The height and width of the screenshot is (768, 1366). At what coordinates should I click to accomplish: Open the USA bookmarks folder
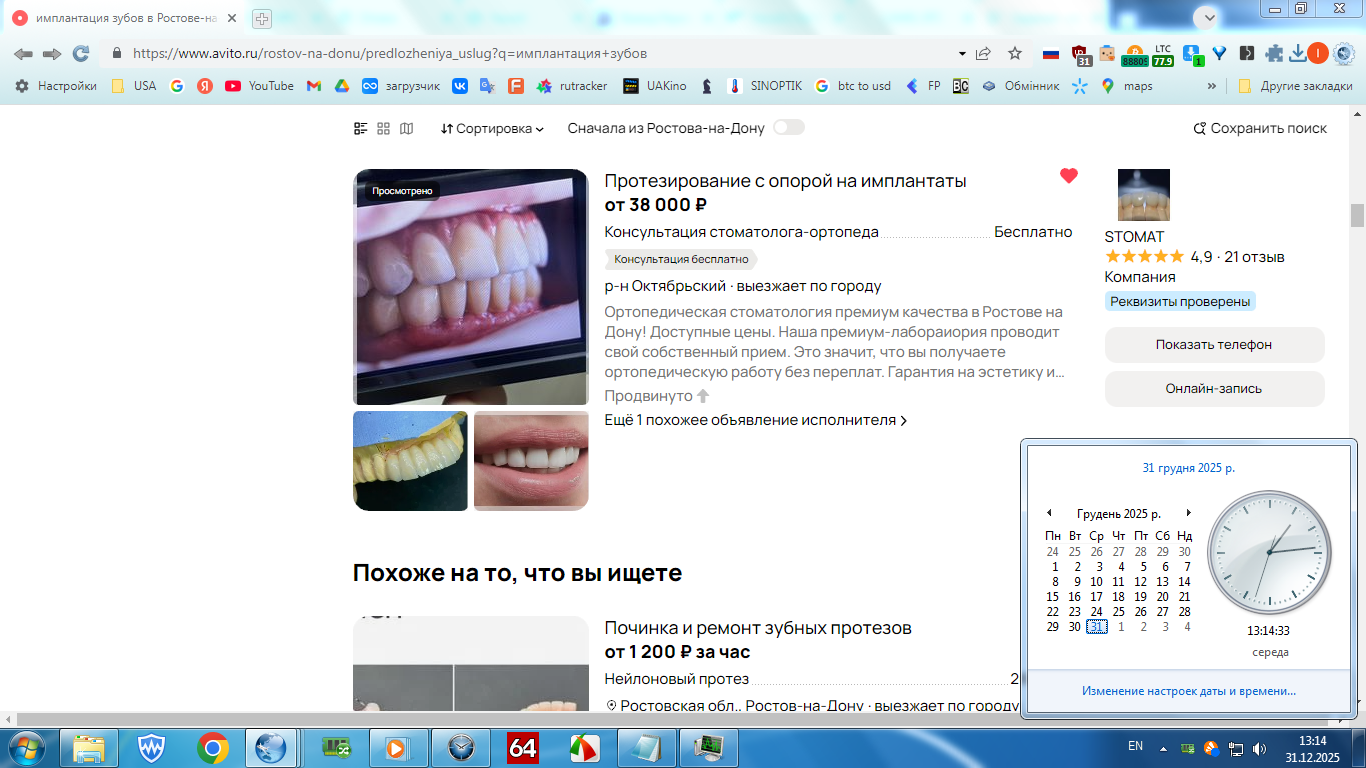click(x=134, y=86)
